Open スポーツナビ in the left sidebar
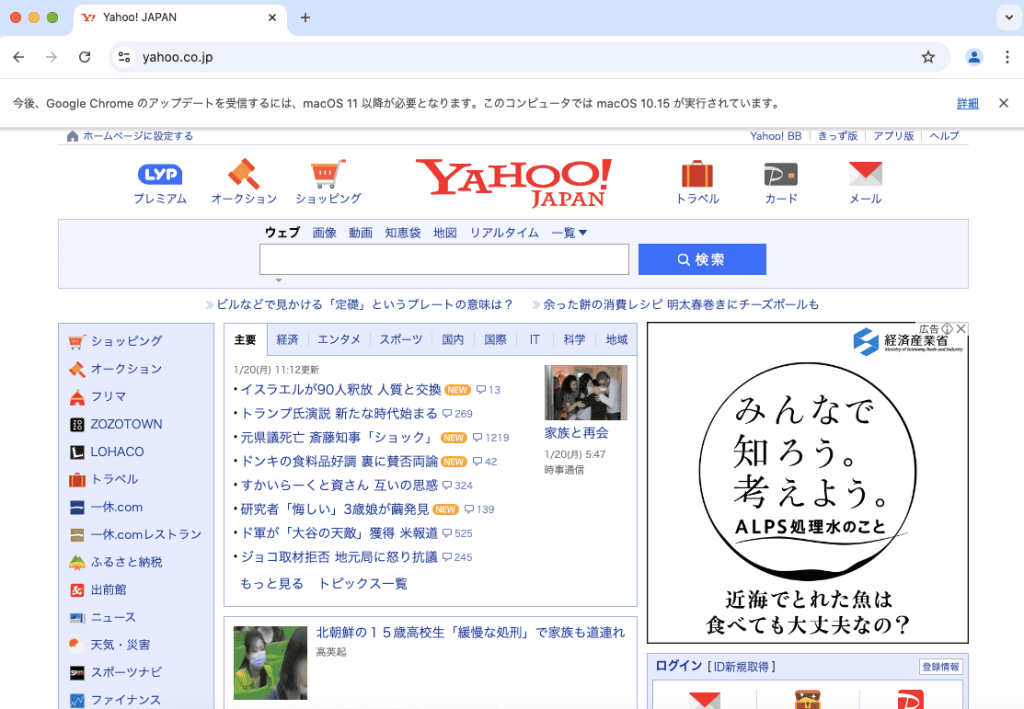 point(126,672)
